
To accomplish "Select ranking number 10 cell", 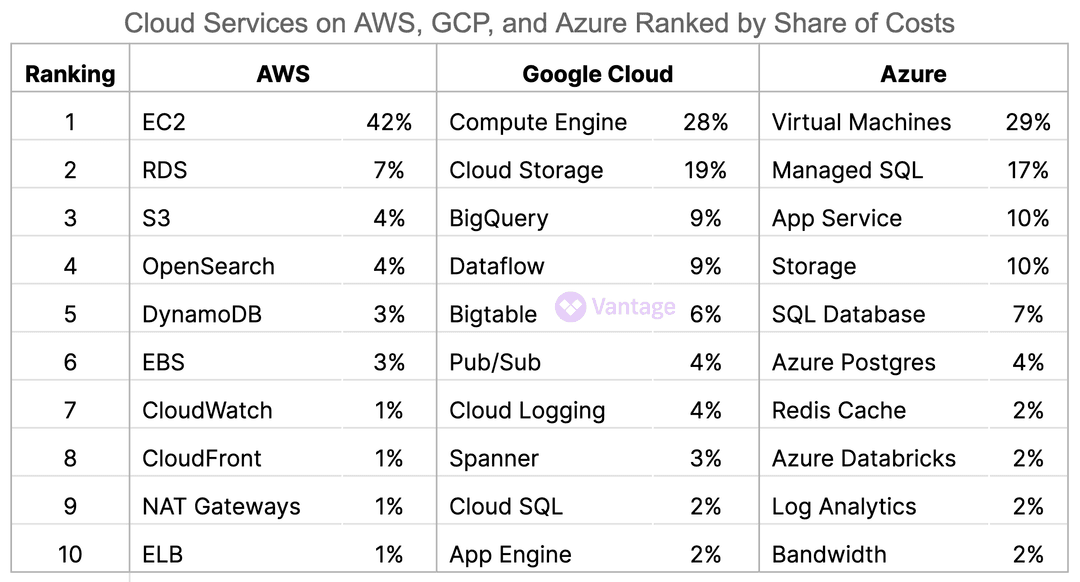I will point(70,555).
